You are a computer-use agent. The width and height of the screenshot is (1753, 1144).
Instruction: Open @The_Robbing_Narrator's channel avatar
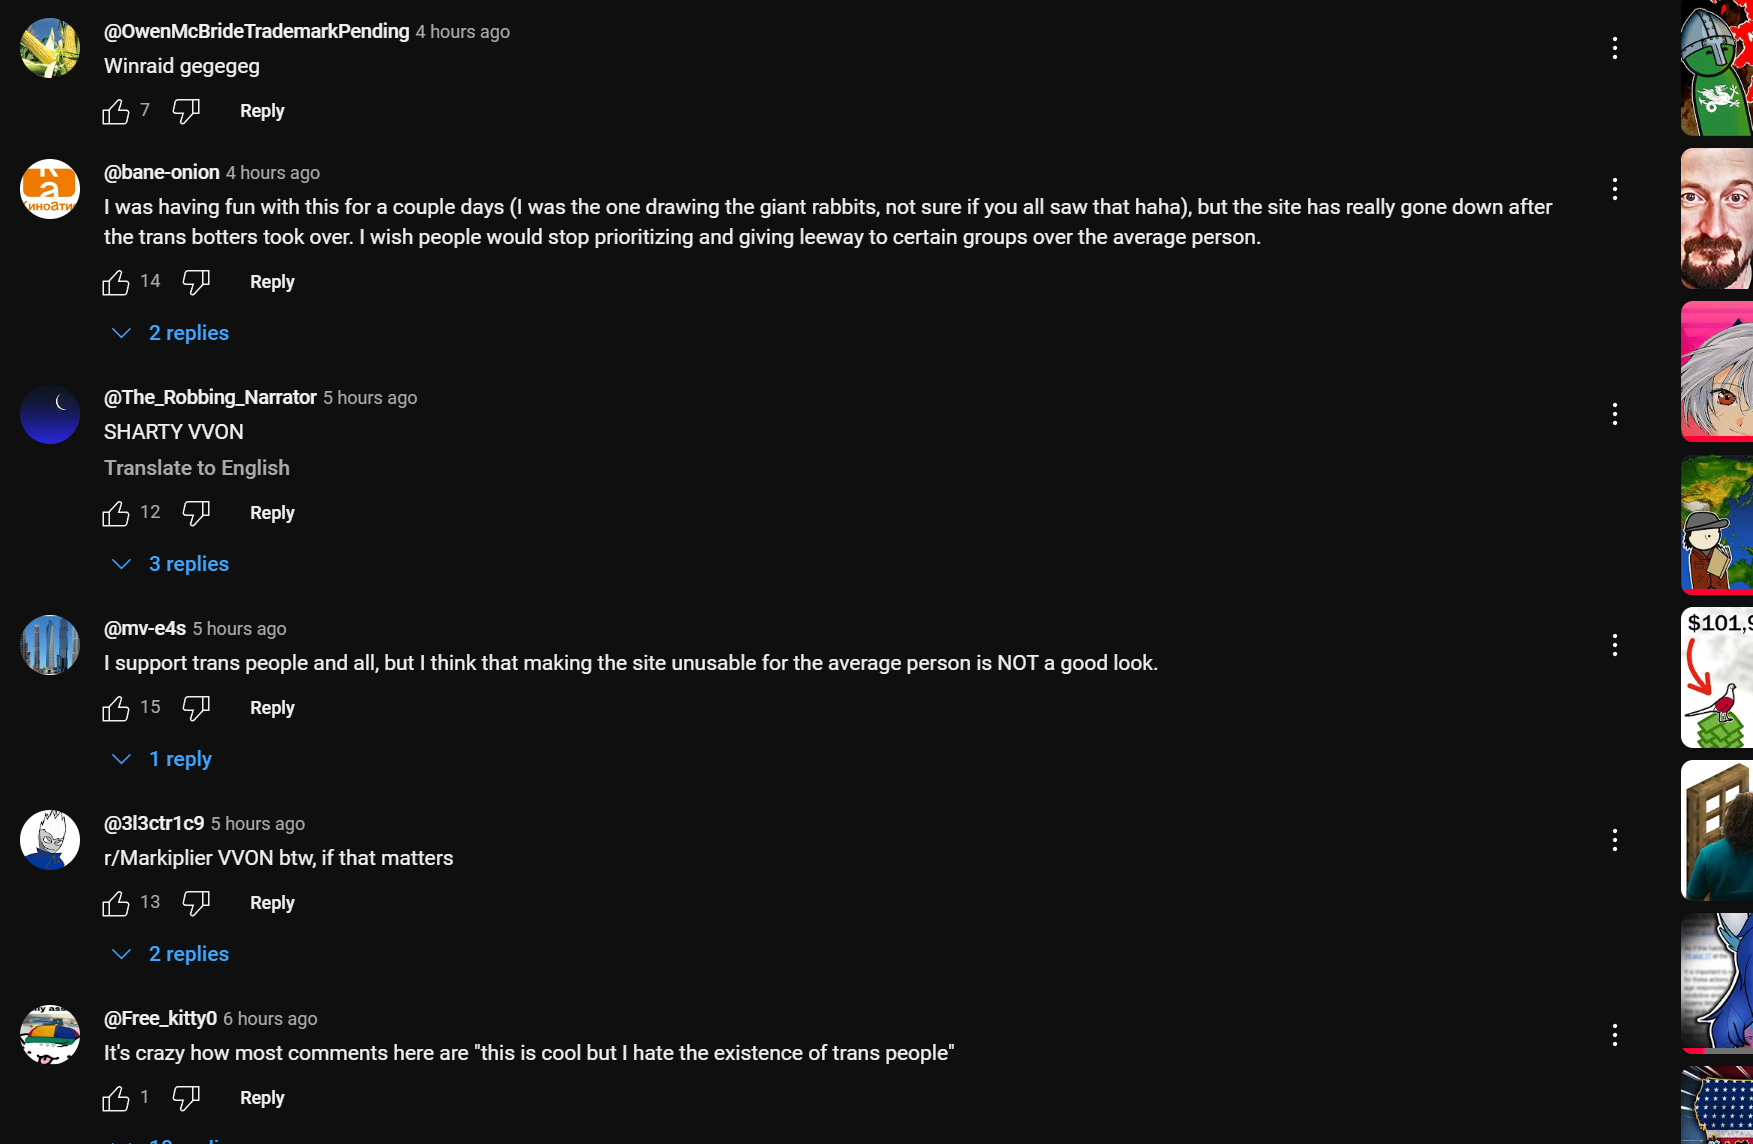pyautogui.click(x=50, y=414)
